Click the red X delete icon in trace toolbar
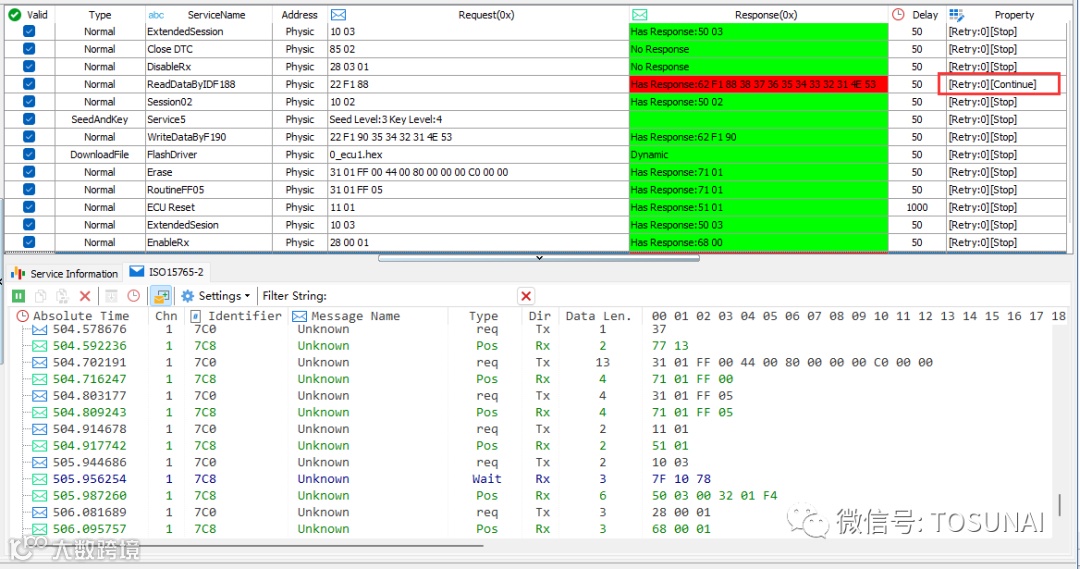1080x569 pixels. (x=85, y=296)
